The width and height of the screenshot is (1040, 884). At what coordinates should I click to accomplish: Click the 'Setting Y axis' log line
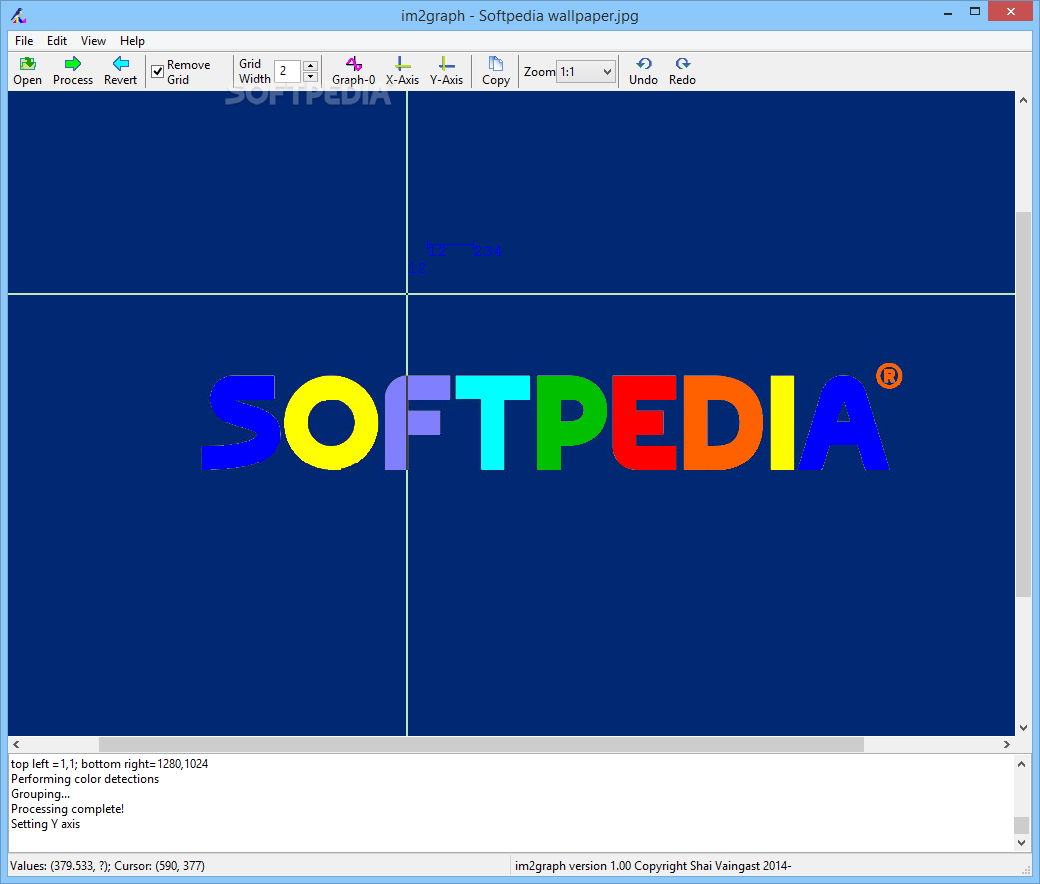(x=45, y=824)
